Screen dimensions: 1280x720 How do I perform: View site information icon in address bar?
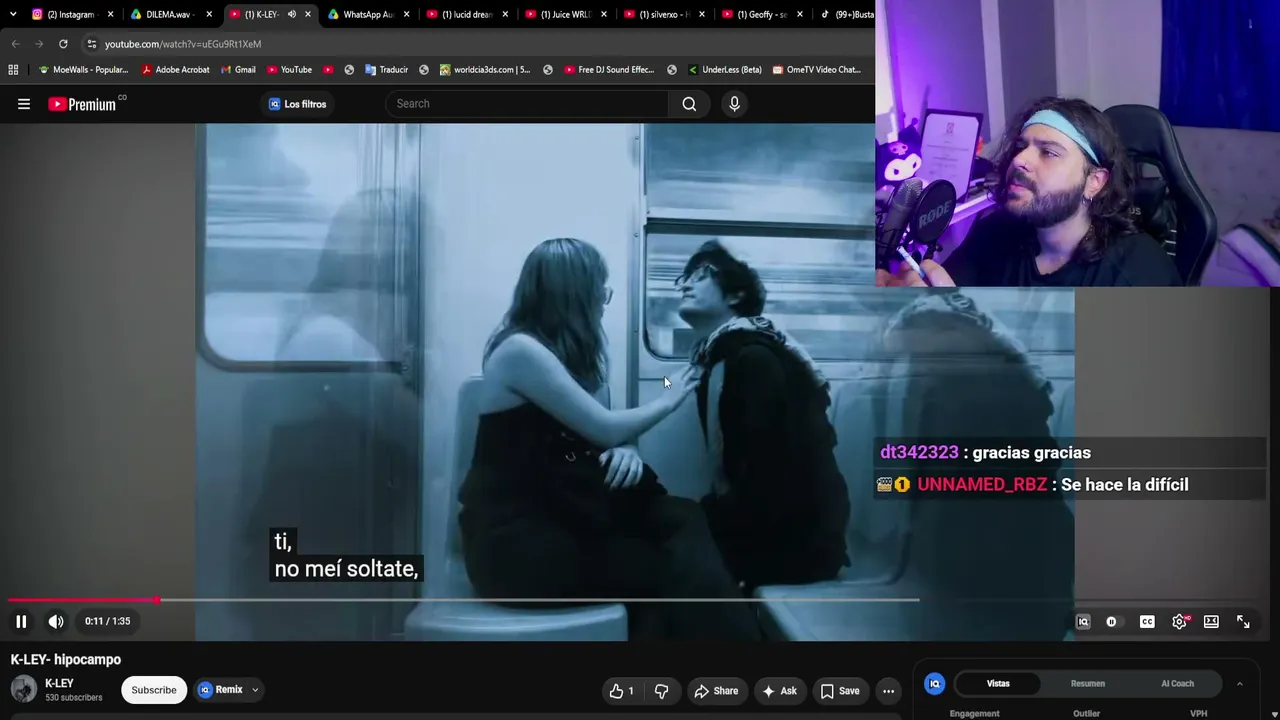(x=92, y=44)
